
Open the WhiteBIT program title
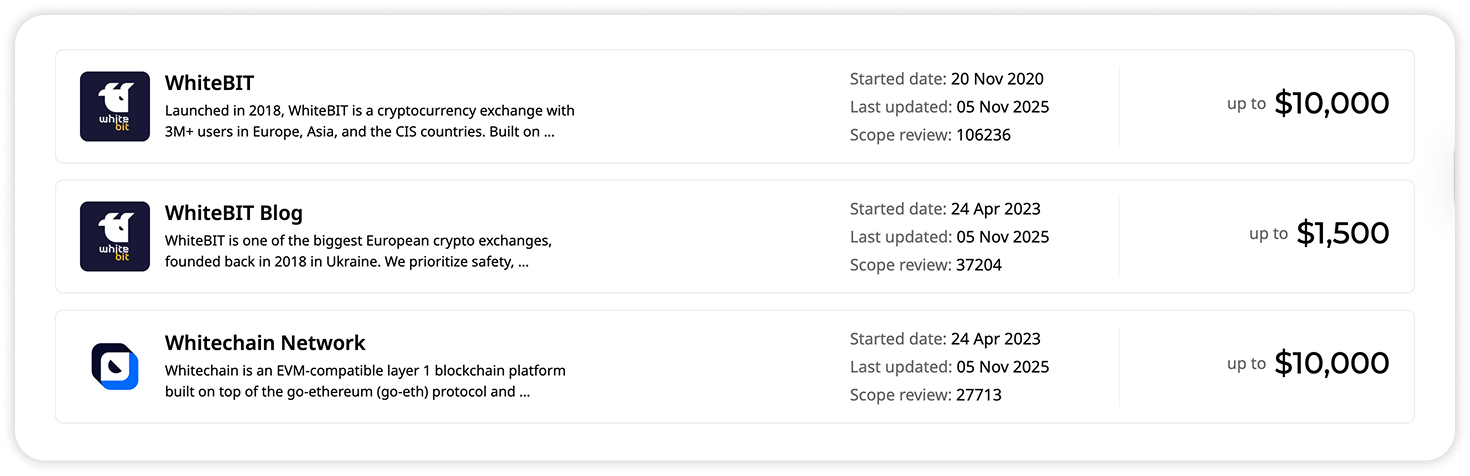(x=209, y=82)
